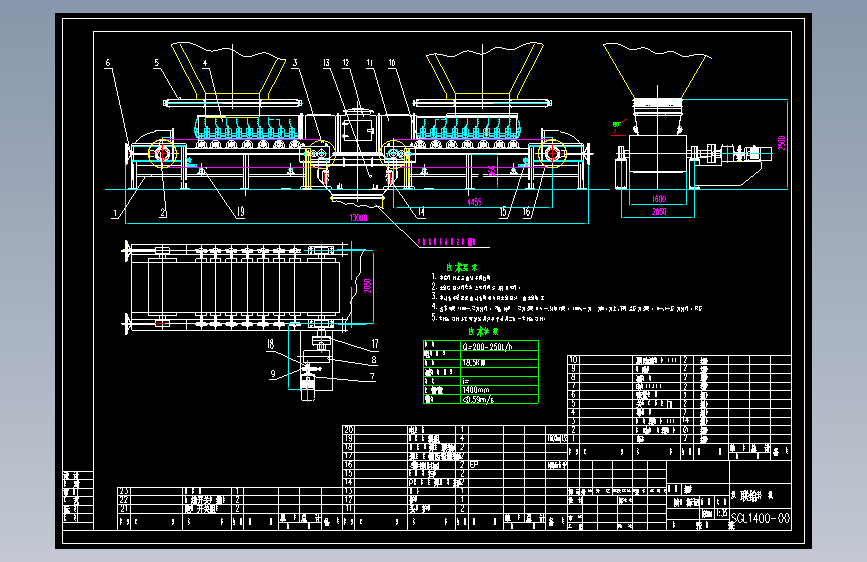Screen dimensions: 867x562
Task: Select balloon number 15 below the right conveyor
Action: [x=504, y=211]
